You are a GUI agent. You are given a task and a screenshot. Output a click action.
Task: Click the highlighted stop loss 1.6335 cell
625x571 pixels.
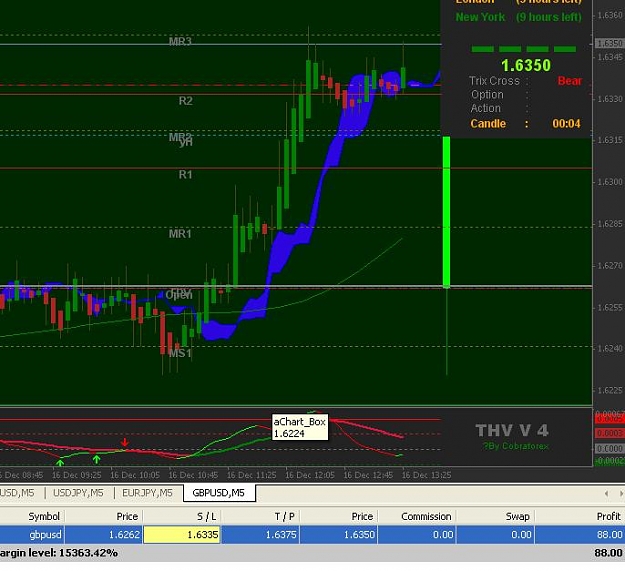181,534
